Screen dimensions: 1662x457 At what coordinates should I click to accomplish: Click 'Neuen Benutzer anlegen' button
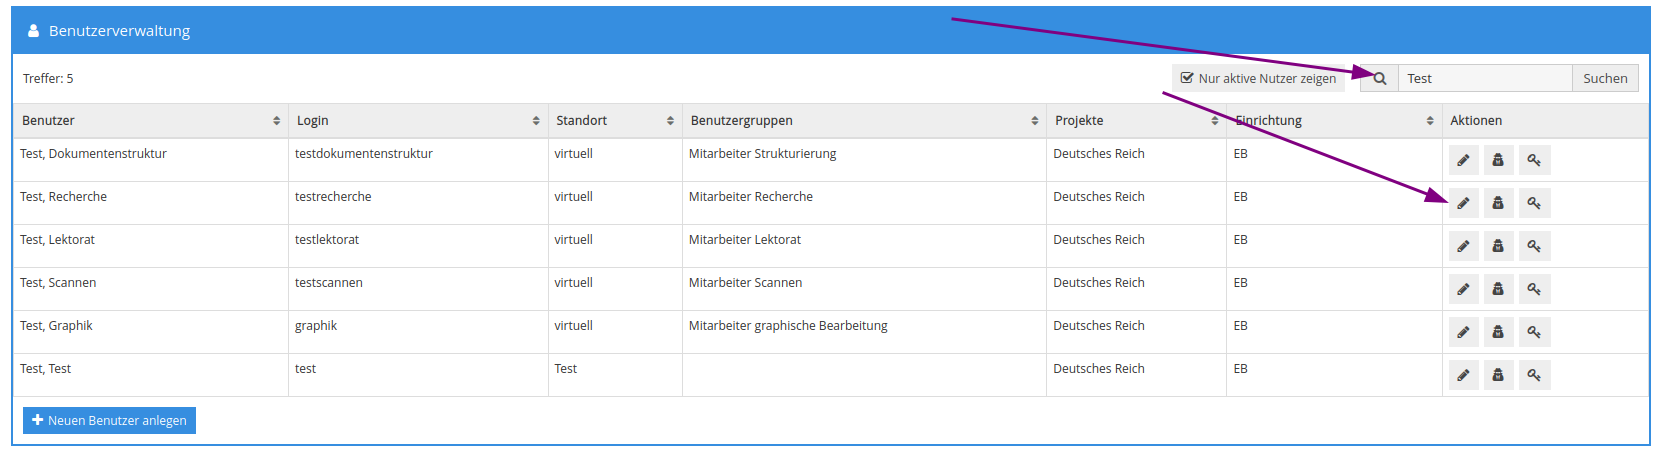pos(109,421)
